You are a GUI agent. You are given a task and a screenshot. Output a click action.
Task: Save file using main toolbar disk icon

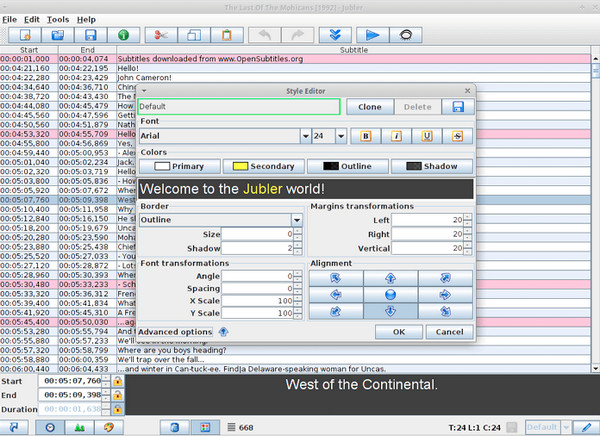(x=91, y=35)
